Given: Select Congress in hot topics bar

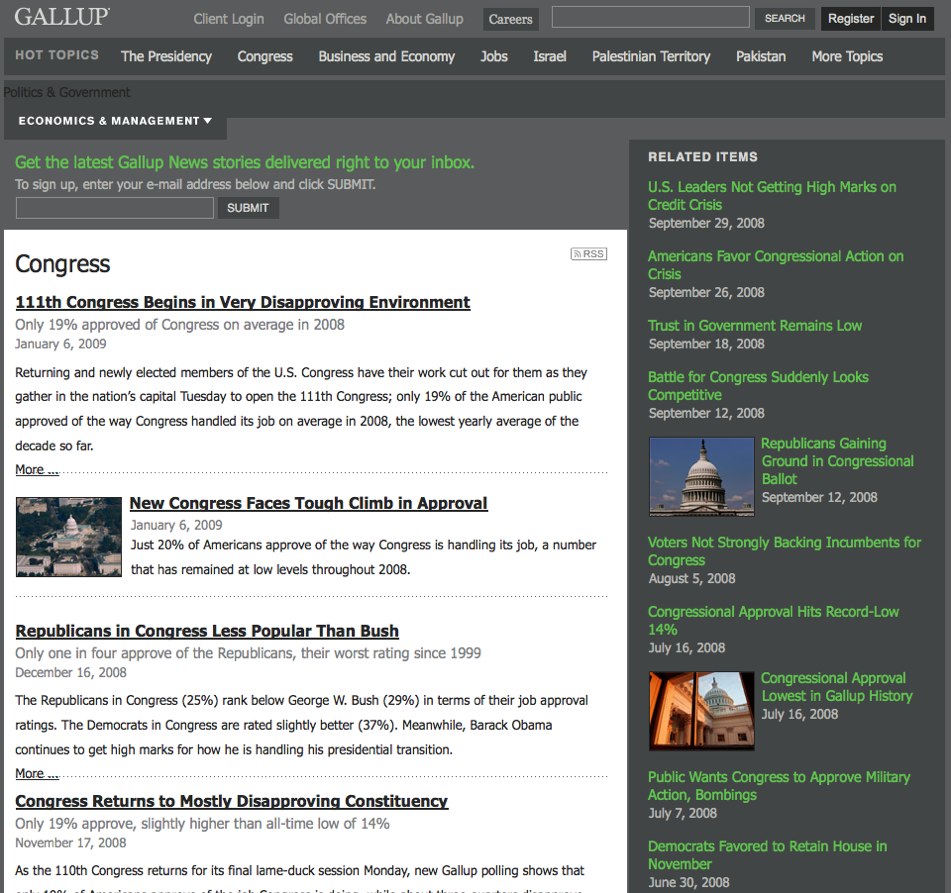Looking at the screenshot, I should (265, 56).
